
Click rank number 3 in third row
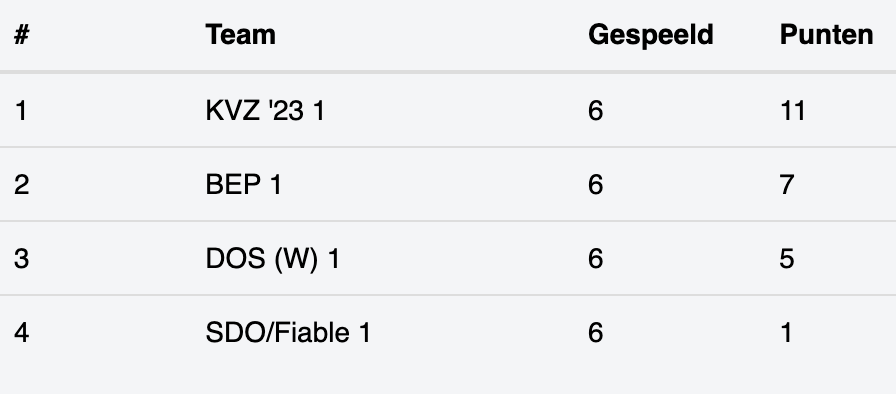coord(22,259)
